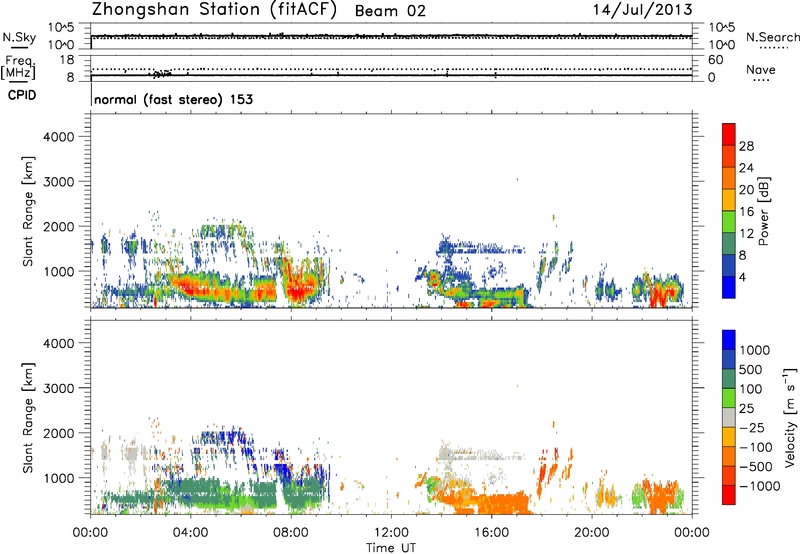800x554 pixels.
Task: Click the power colorbar value '28'
Action: [x=746, y=146]
